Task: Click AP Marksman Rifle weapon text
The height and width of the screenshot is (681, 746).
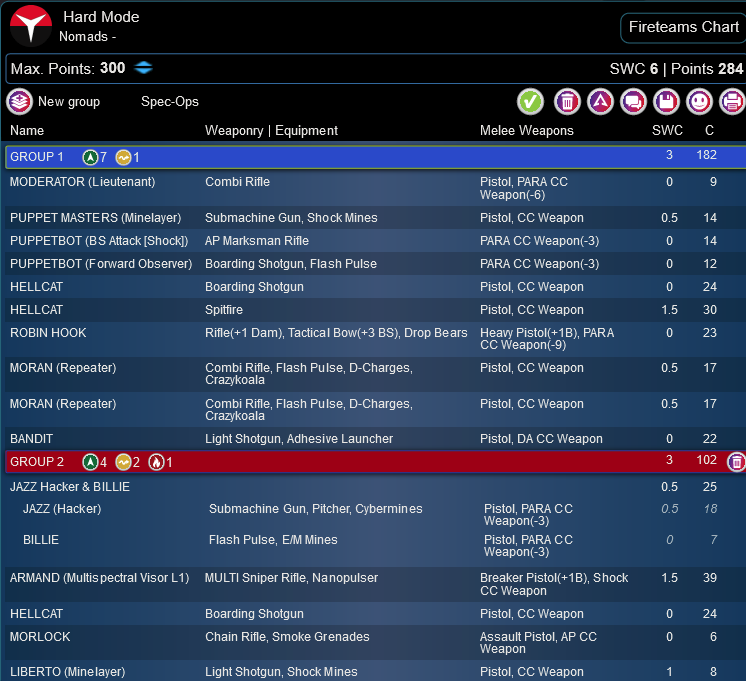Action: point(257,241)
